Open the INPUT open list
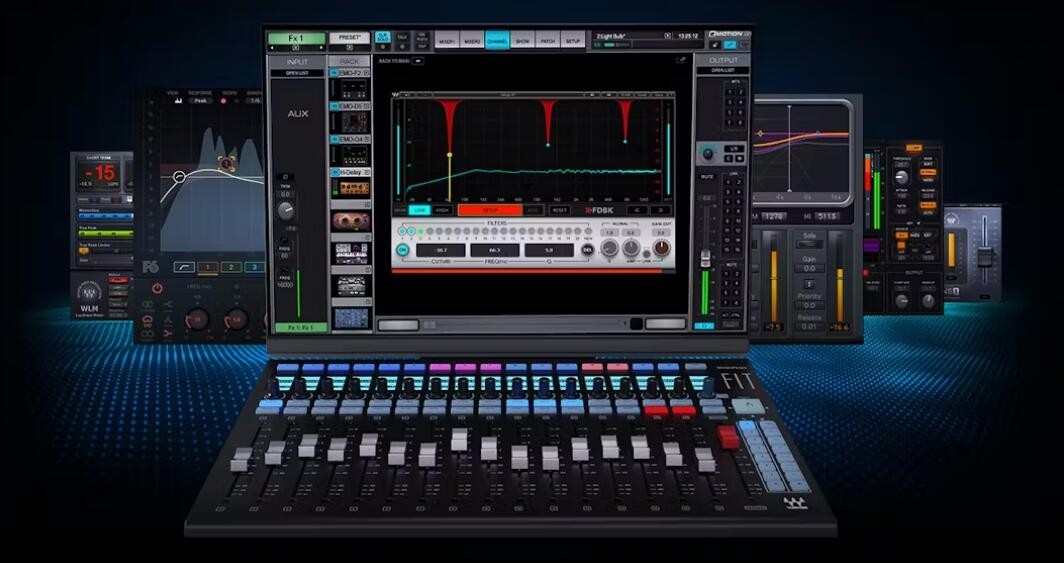1064x563 pixels. pos(297,73)
